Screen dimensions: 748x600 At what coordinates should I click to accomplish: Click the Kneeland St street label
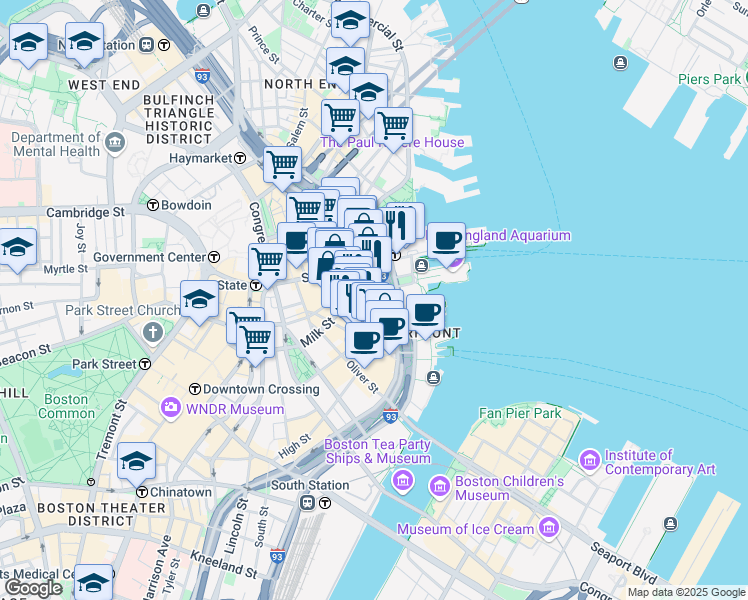(224, 564)
